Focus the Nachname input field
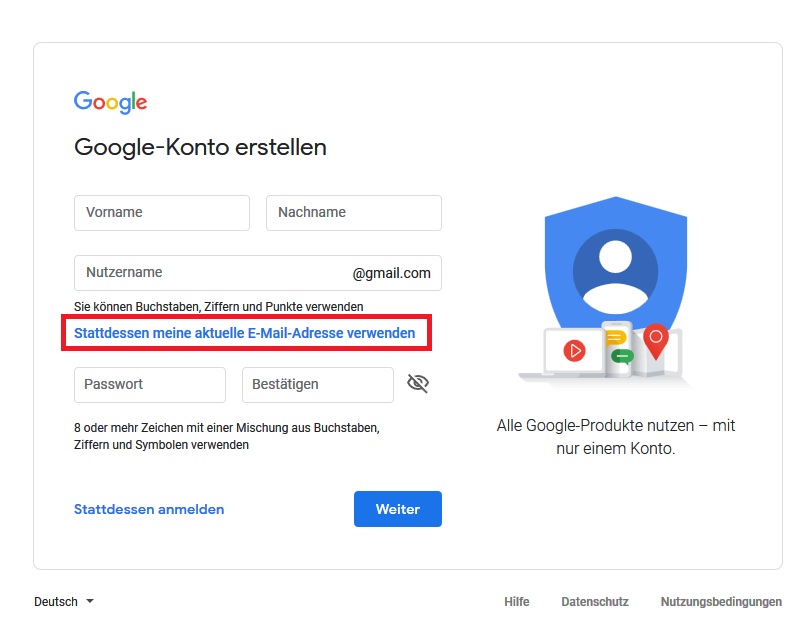 [354, 213]
